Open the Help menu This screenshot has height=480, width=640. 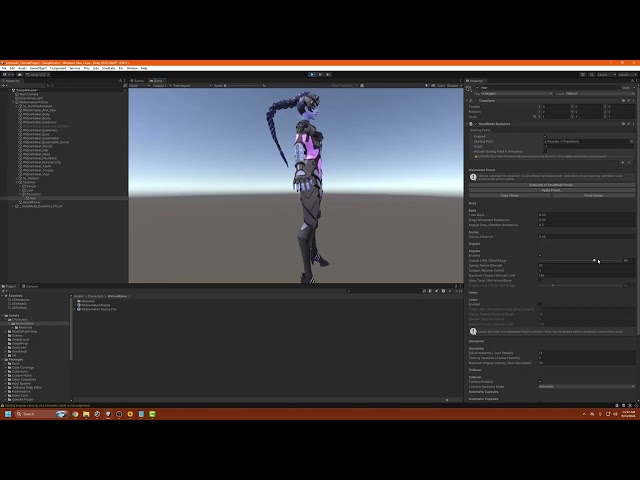coord(144,68)
